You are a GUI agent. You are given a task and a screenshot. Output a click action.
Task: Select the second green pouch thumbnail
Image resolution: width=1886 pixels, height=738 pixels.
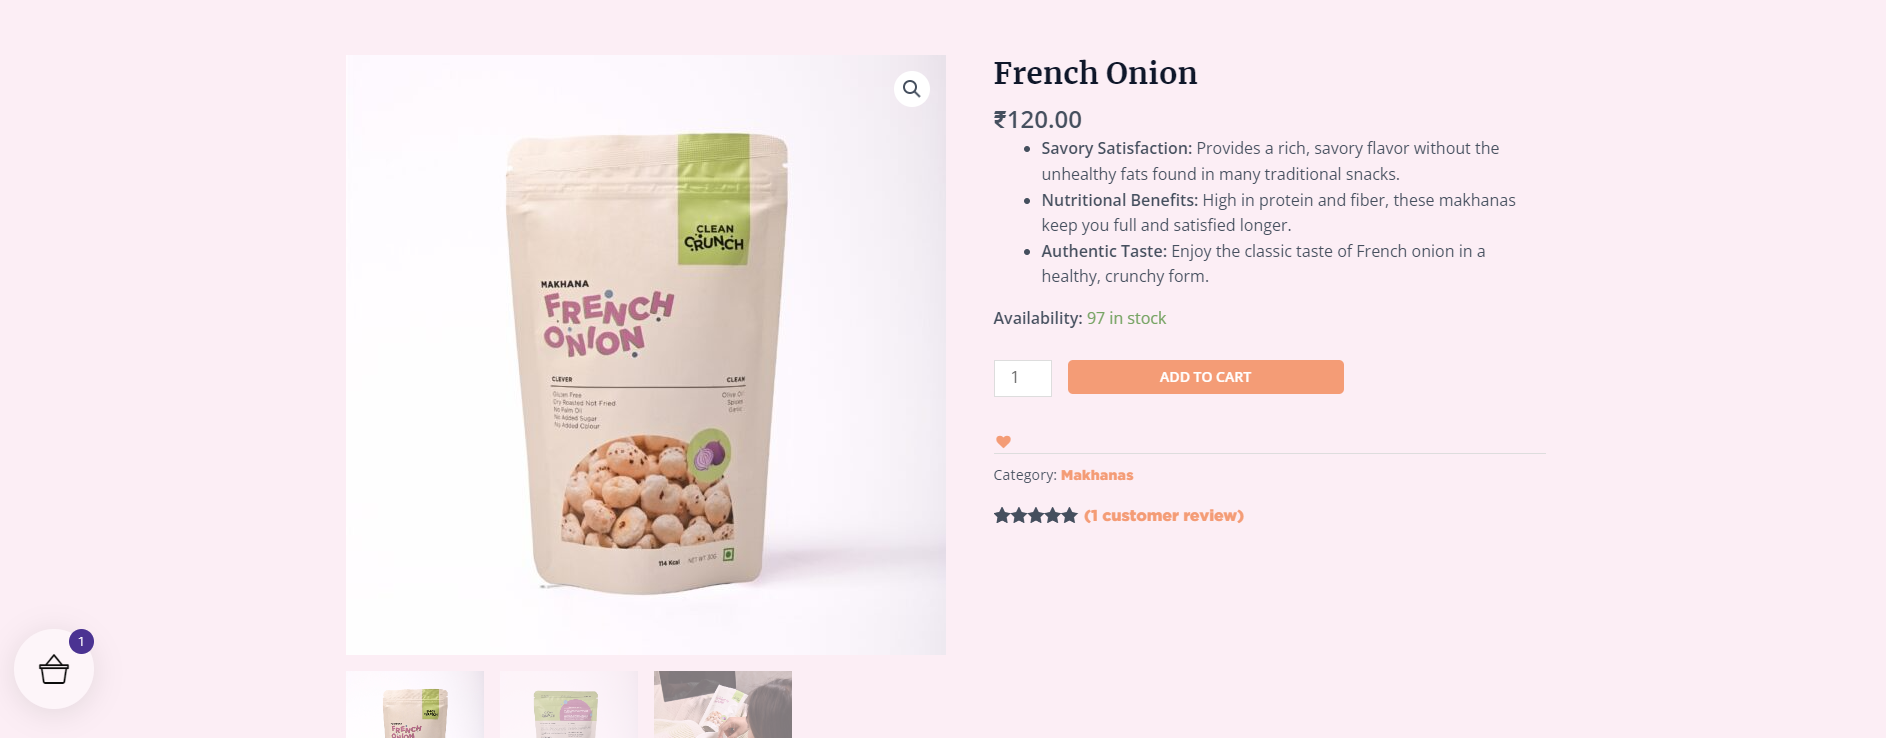[568, 705]
